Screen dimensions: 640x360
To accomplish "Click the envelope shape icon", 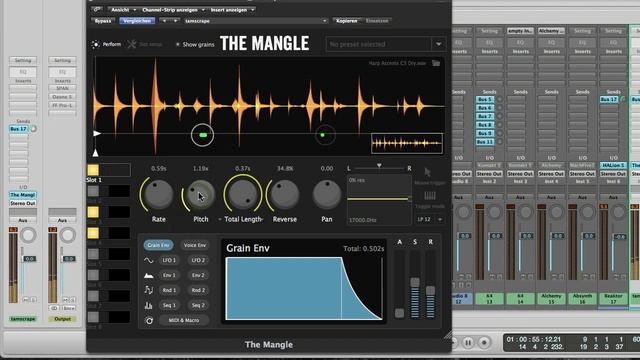I will click(149, 276).
